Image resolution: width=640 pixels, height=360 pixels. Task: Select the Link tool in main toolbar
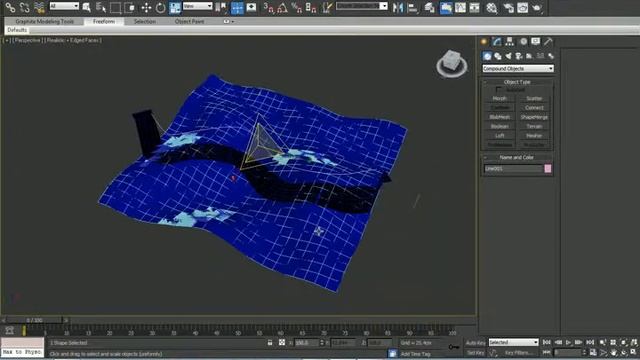10,7
